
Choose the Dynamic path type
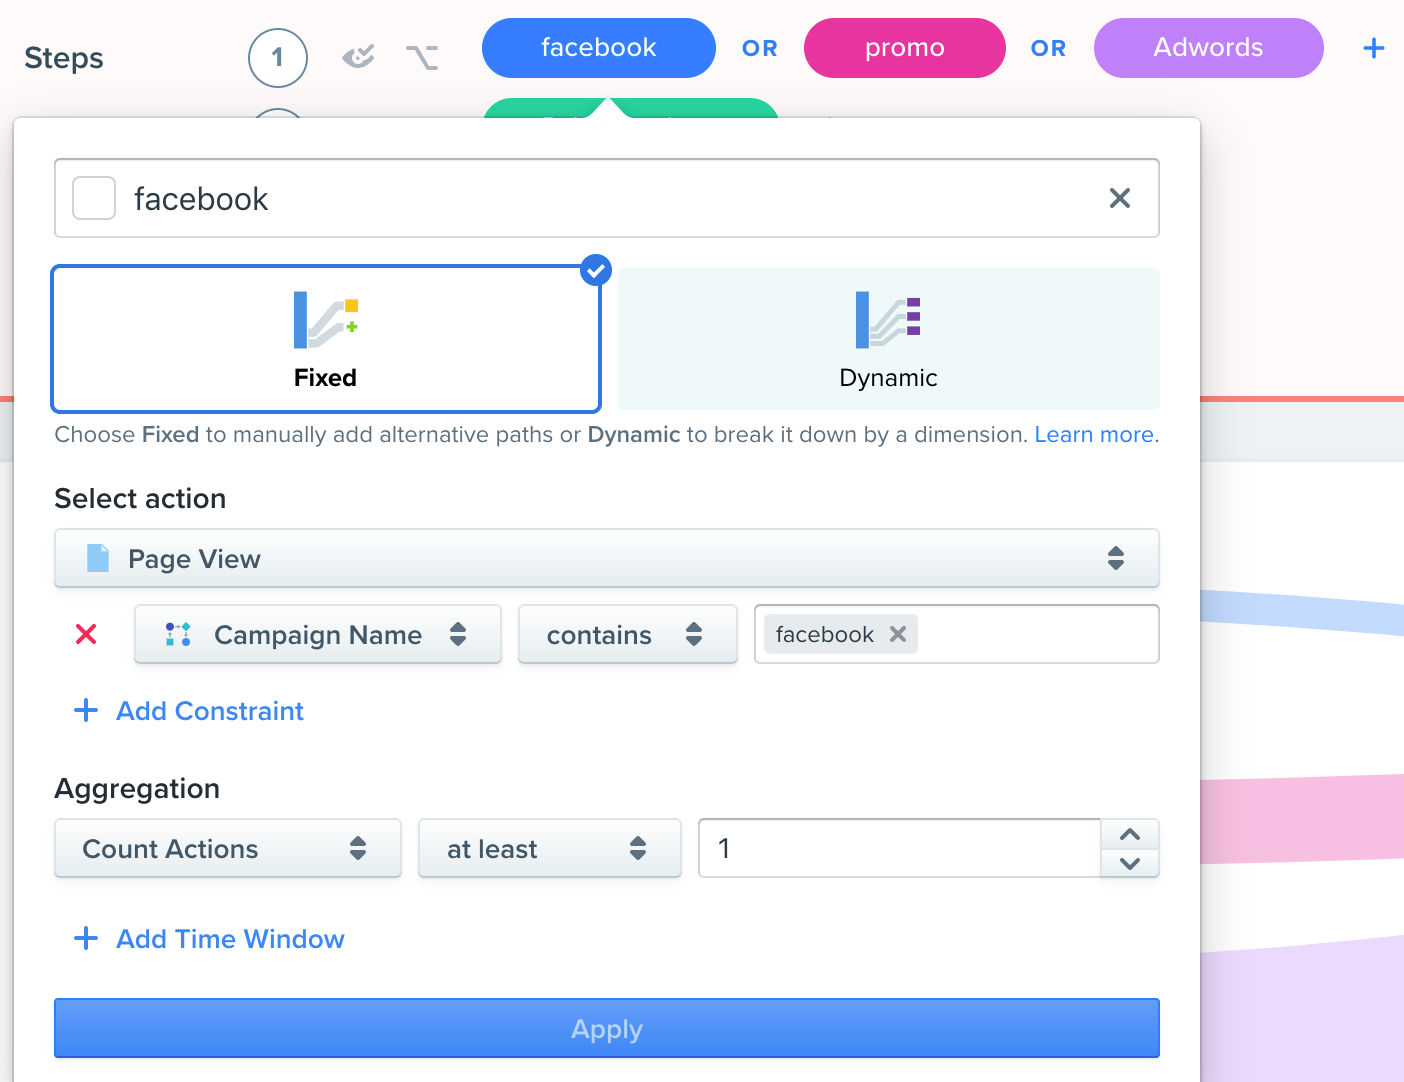(x=889, y=339)
